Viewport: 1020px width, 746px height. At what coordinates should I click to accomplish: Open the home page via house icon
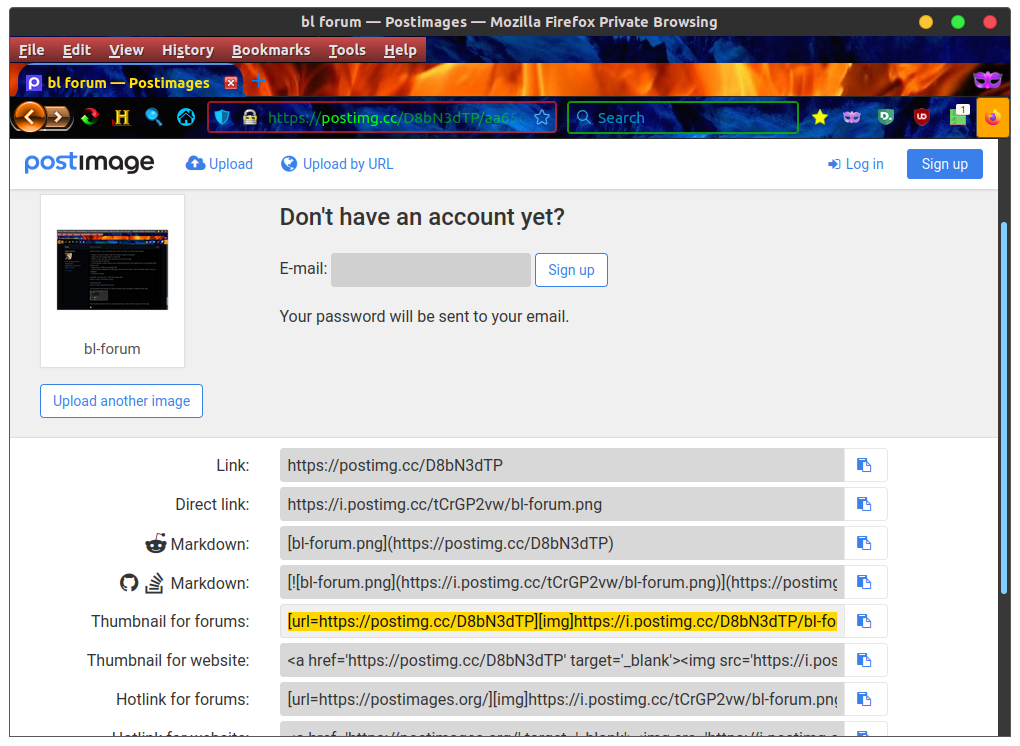(x=186, y=118)
